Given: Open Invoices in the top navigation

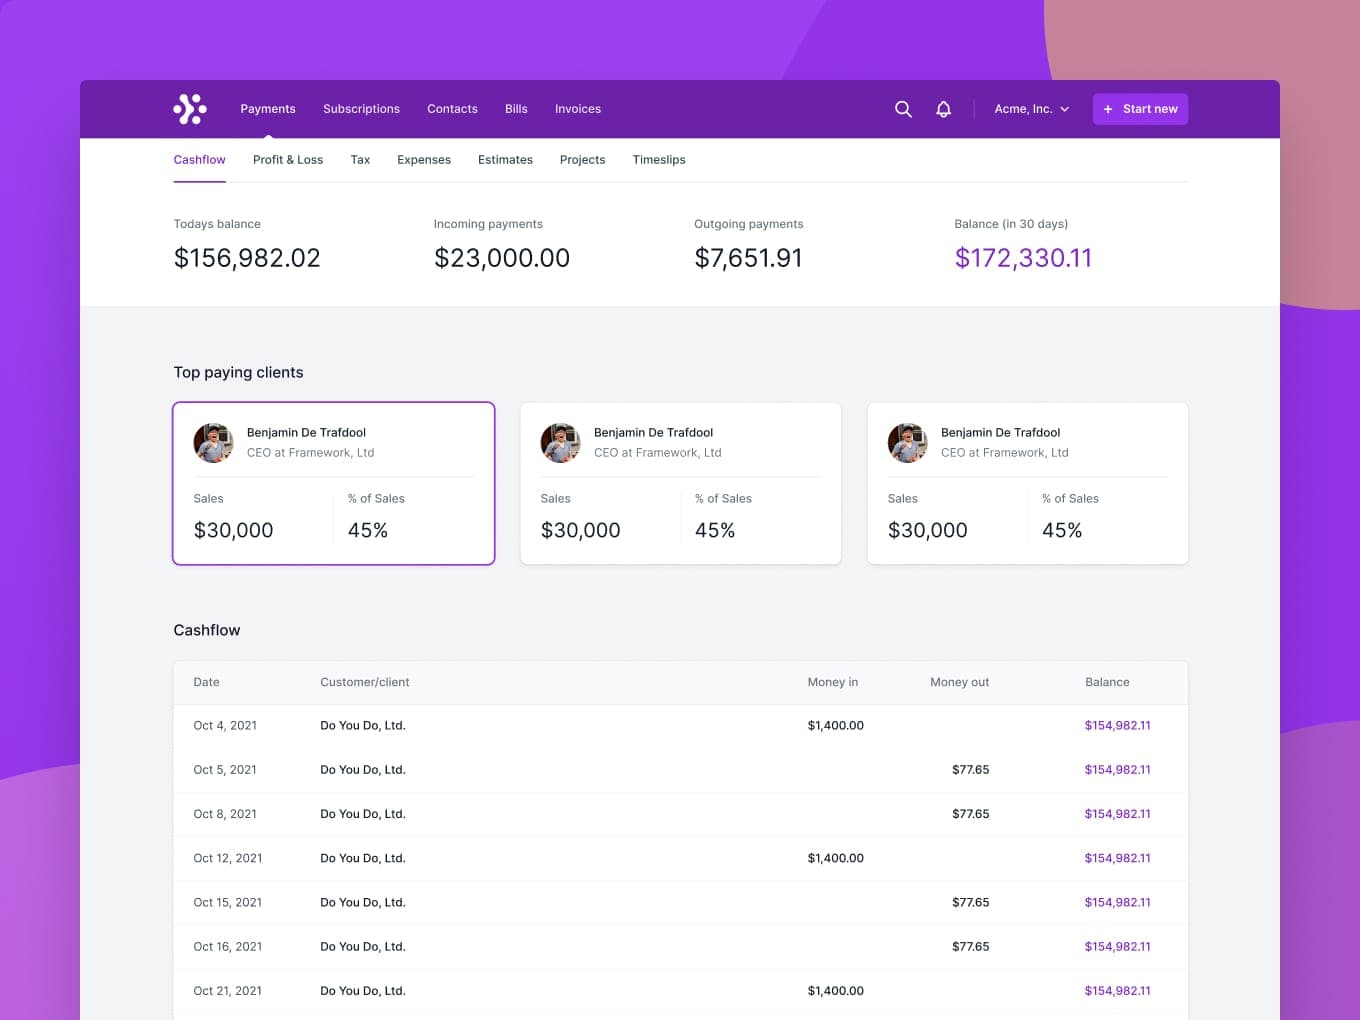Looking at the screenshot, I should (578, 109).
